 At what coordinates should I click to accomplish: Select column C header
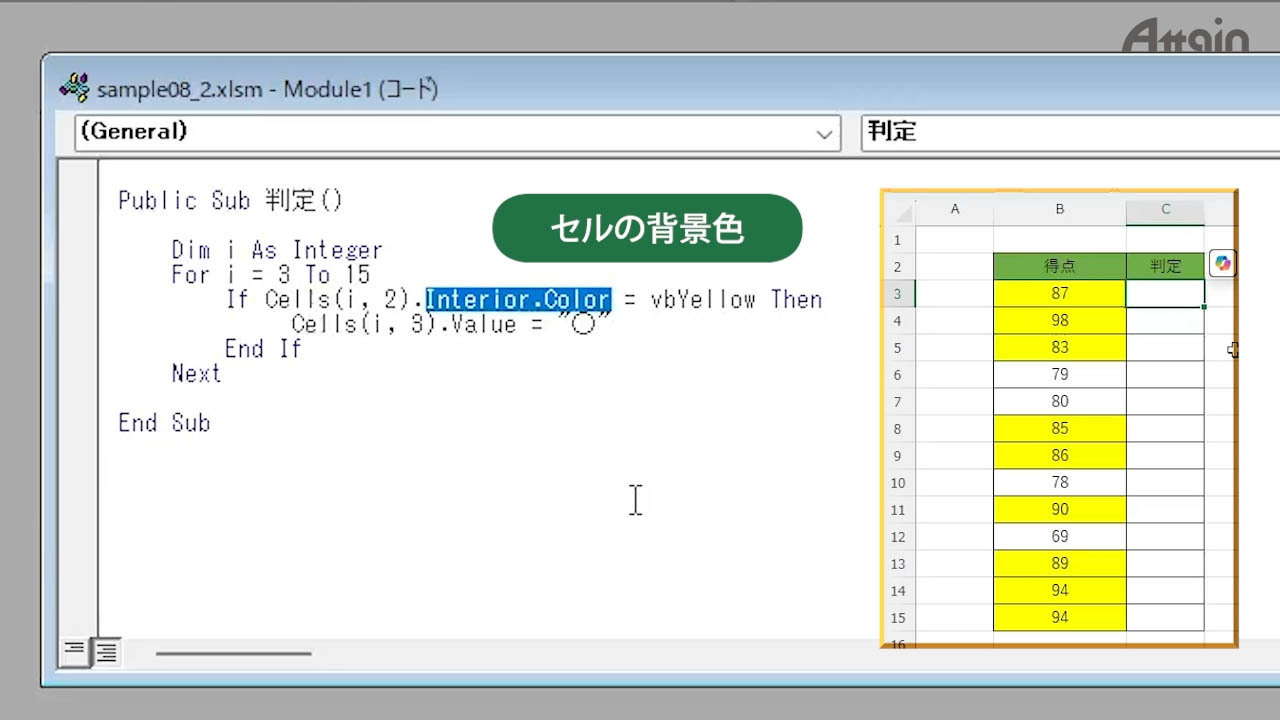coord(1165,210)
